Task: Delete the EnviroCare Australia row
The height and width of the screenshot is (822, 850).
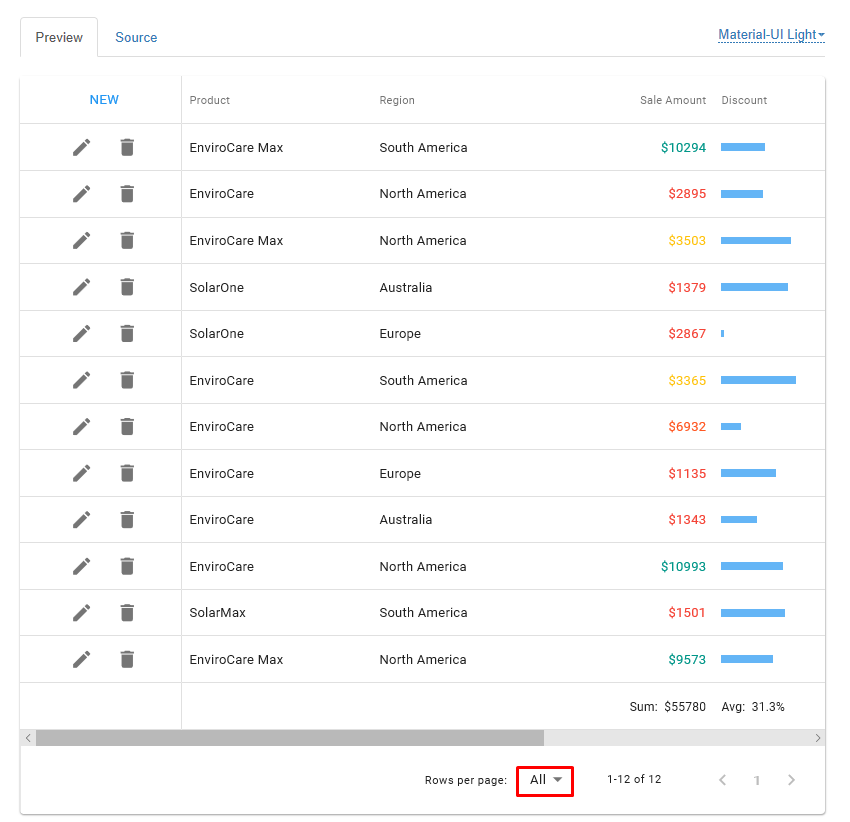Action: click(x=127, y=519)
